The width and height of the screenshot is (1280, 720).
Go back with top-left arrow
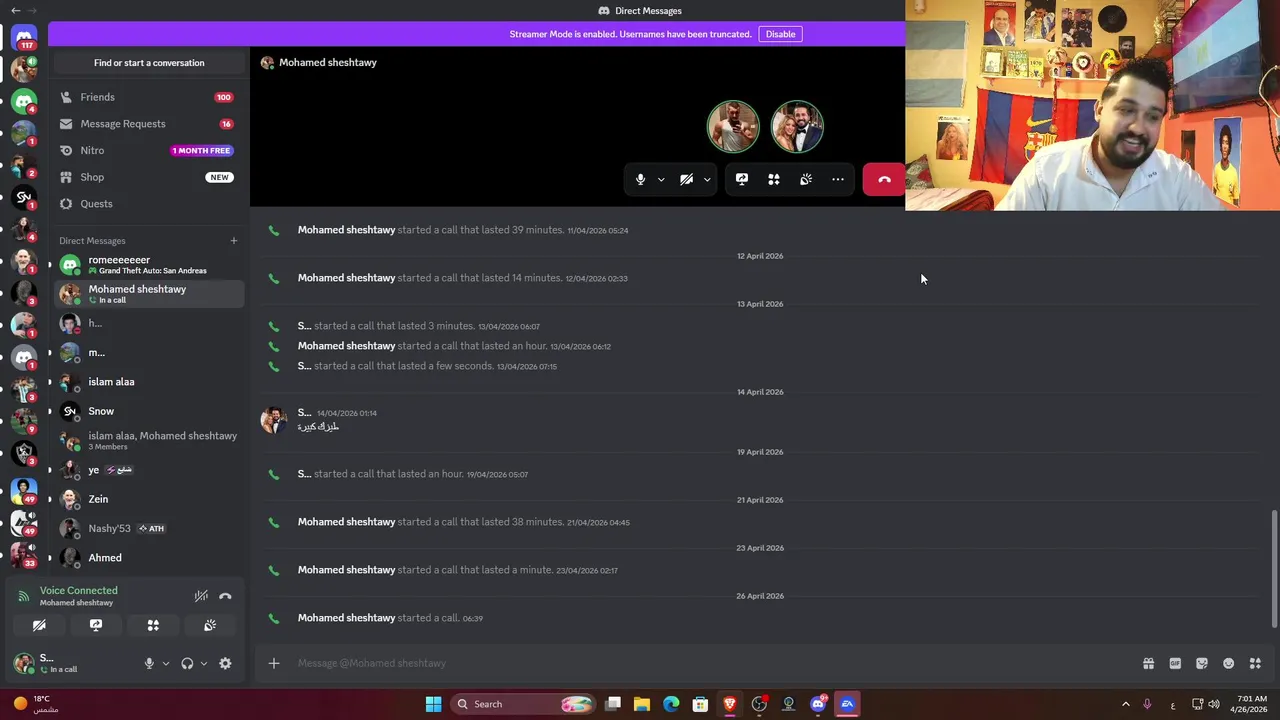[15, 10]
